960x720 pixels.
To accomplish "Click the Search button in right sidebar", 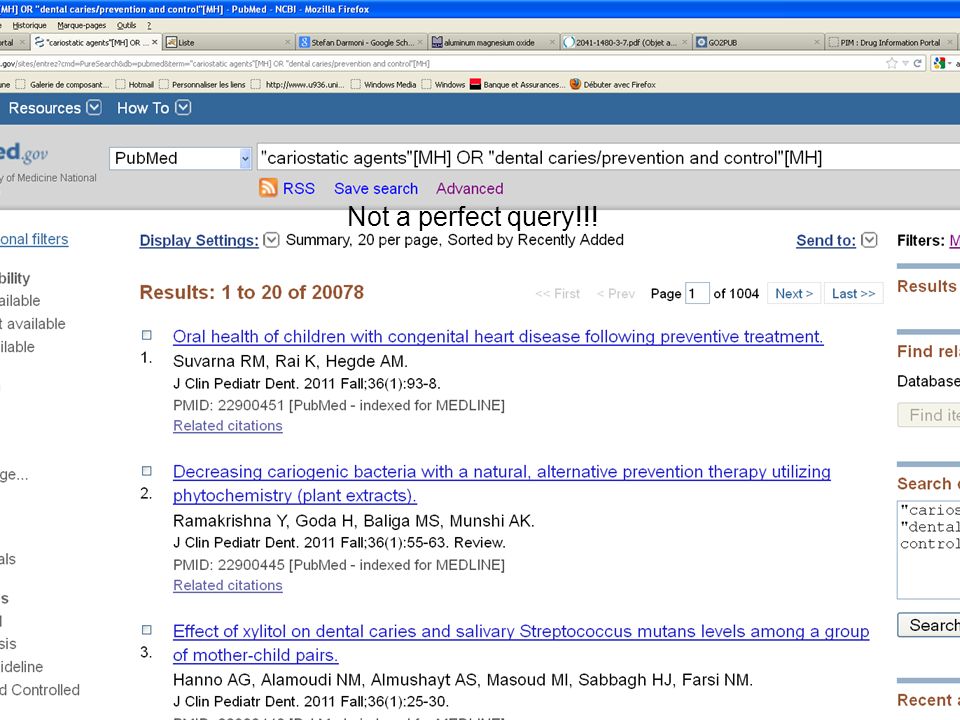I will [929, 625].
